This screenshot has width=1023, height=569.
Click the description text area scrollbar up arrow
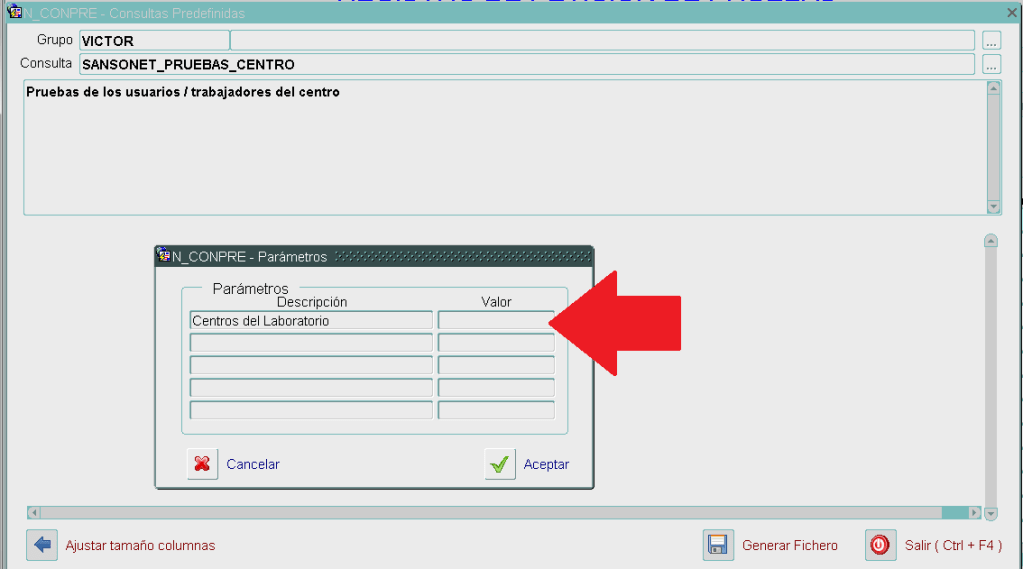pyautogui.click(x=994, y=88)
